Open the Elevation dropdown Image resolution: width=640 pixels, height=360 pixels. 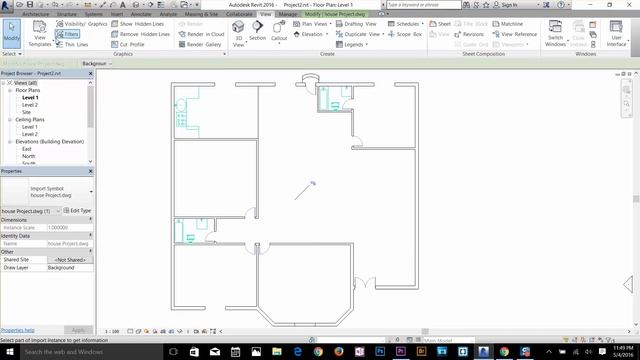[x=311, y=34]
